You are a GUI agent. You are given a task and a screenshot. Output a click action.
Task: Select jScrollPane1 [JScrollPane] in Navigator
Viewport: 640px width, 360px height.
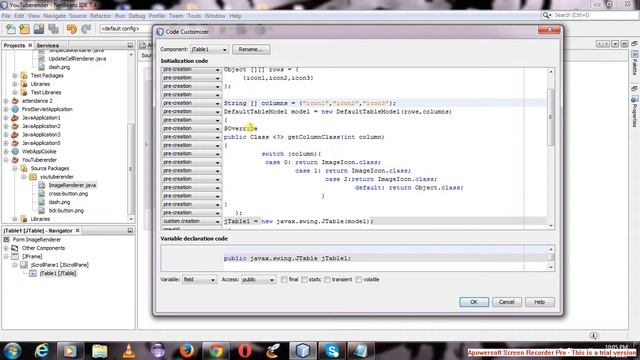(60, 265)
